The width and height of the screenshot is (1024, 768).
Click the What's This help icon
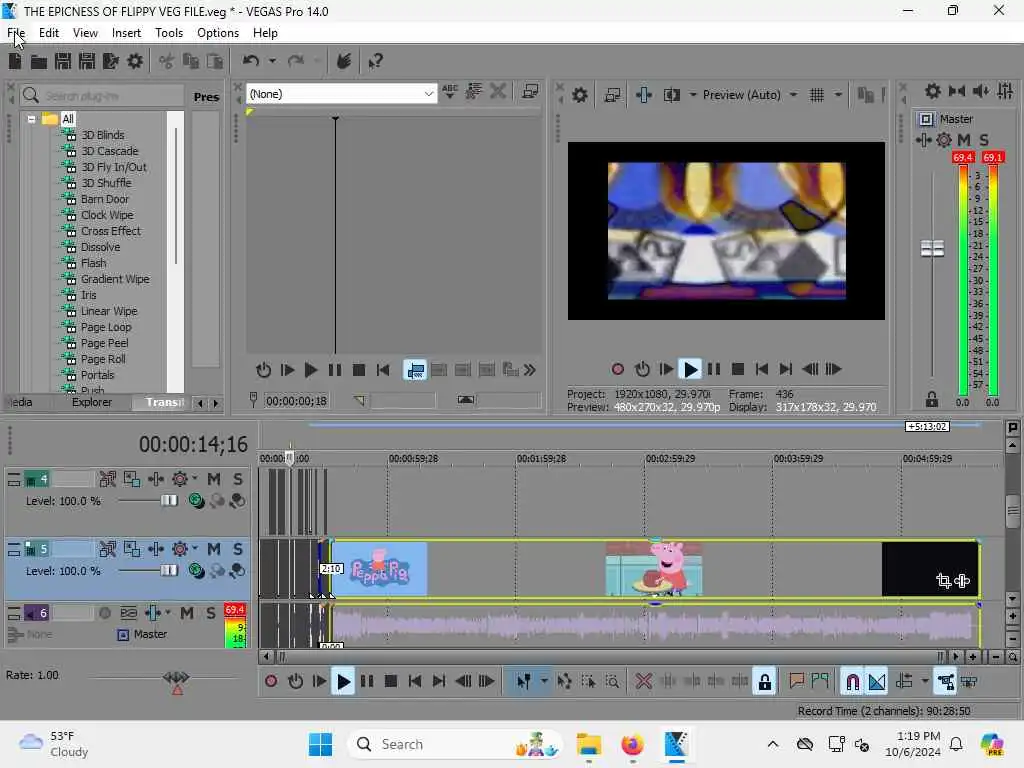[x=375, y=61]
